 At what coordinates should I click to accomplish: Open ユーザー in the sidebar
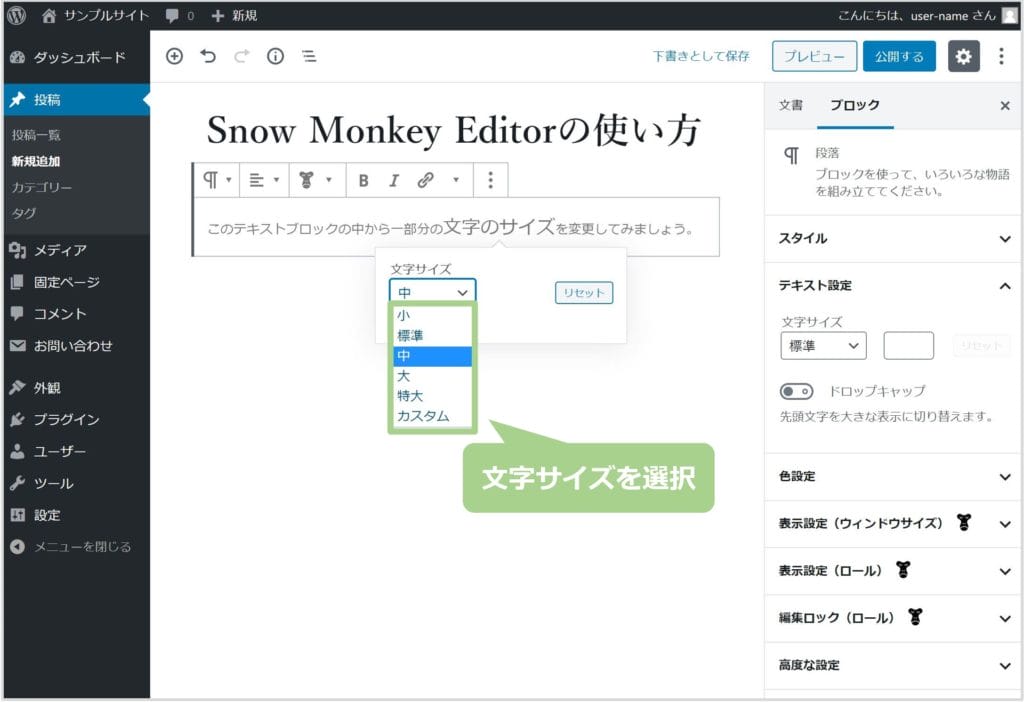click(x=77, y=451)
